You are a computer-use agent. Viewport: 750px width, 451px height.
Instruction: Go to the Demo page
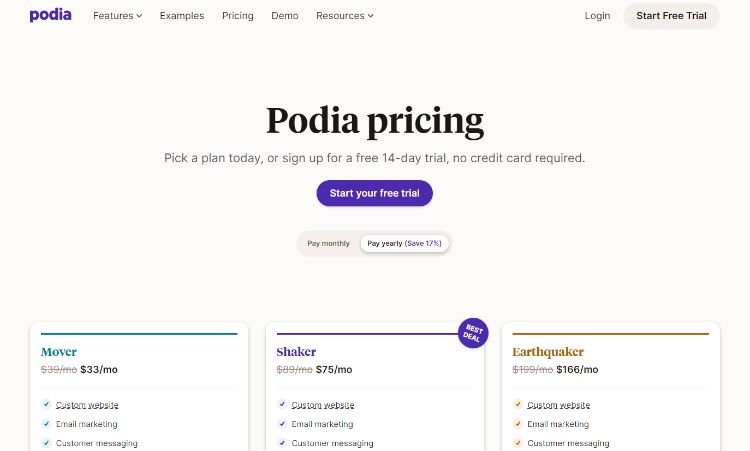pyautogui.click(x=285, y=16)
